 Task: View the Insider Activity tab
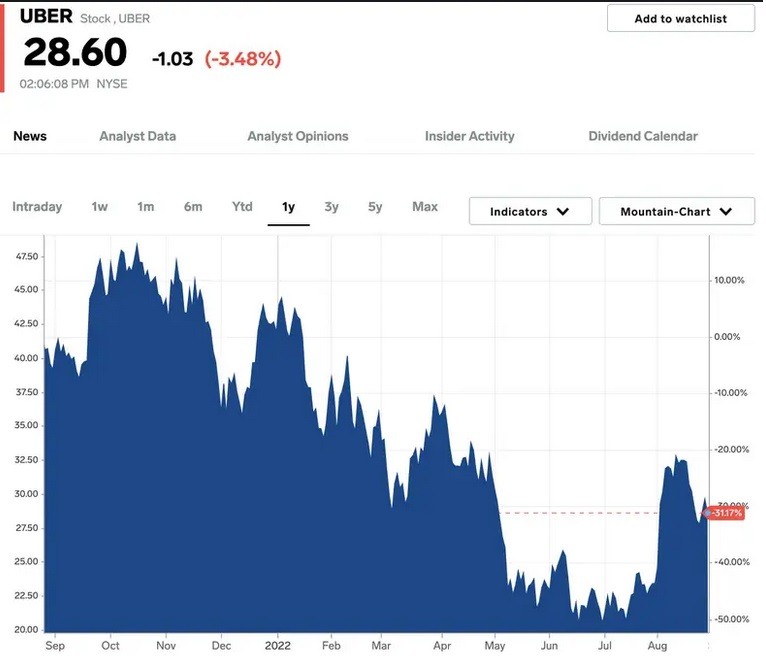coord(469,136)
